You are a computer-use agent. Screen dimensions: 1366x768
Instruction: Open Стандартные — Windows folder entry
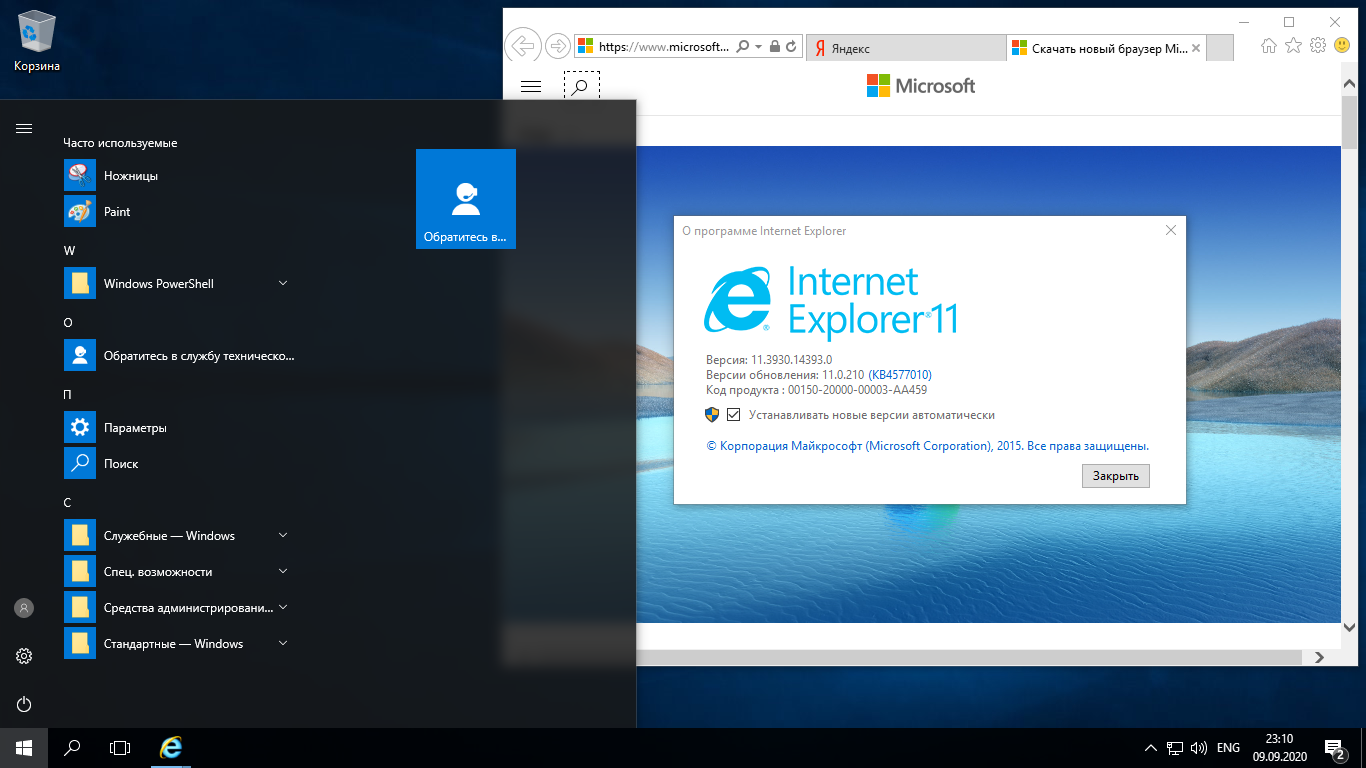180,643
